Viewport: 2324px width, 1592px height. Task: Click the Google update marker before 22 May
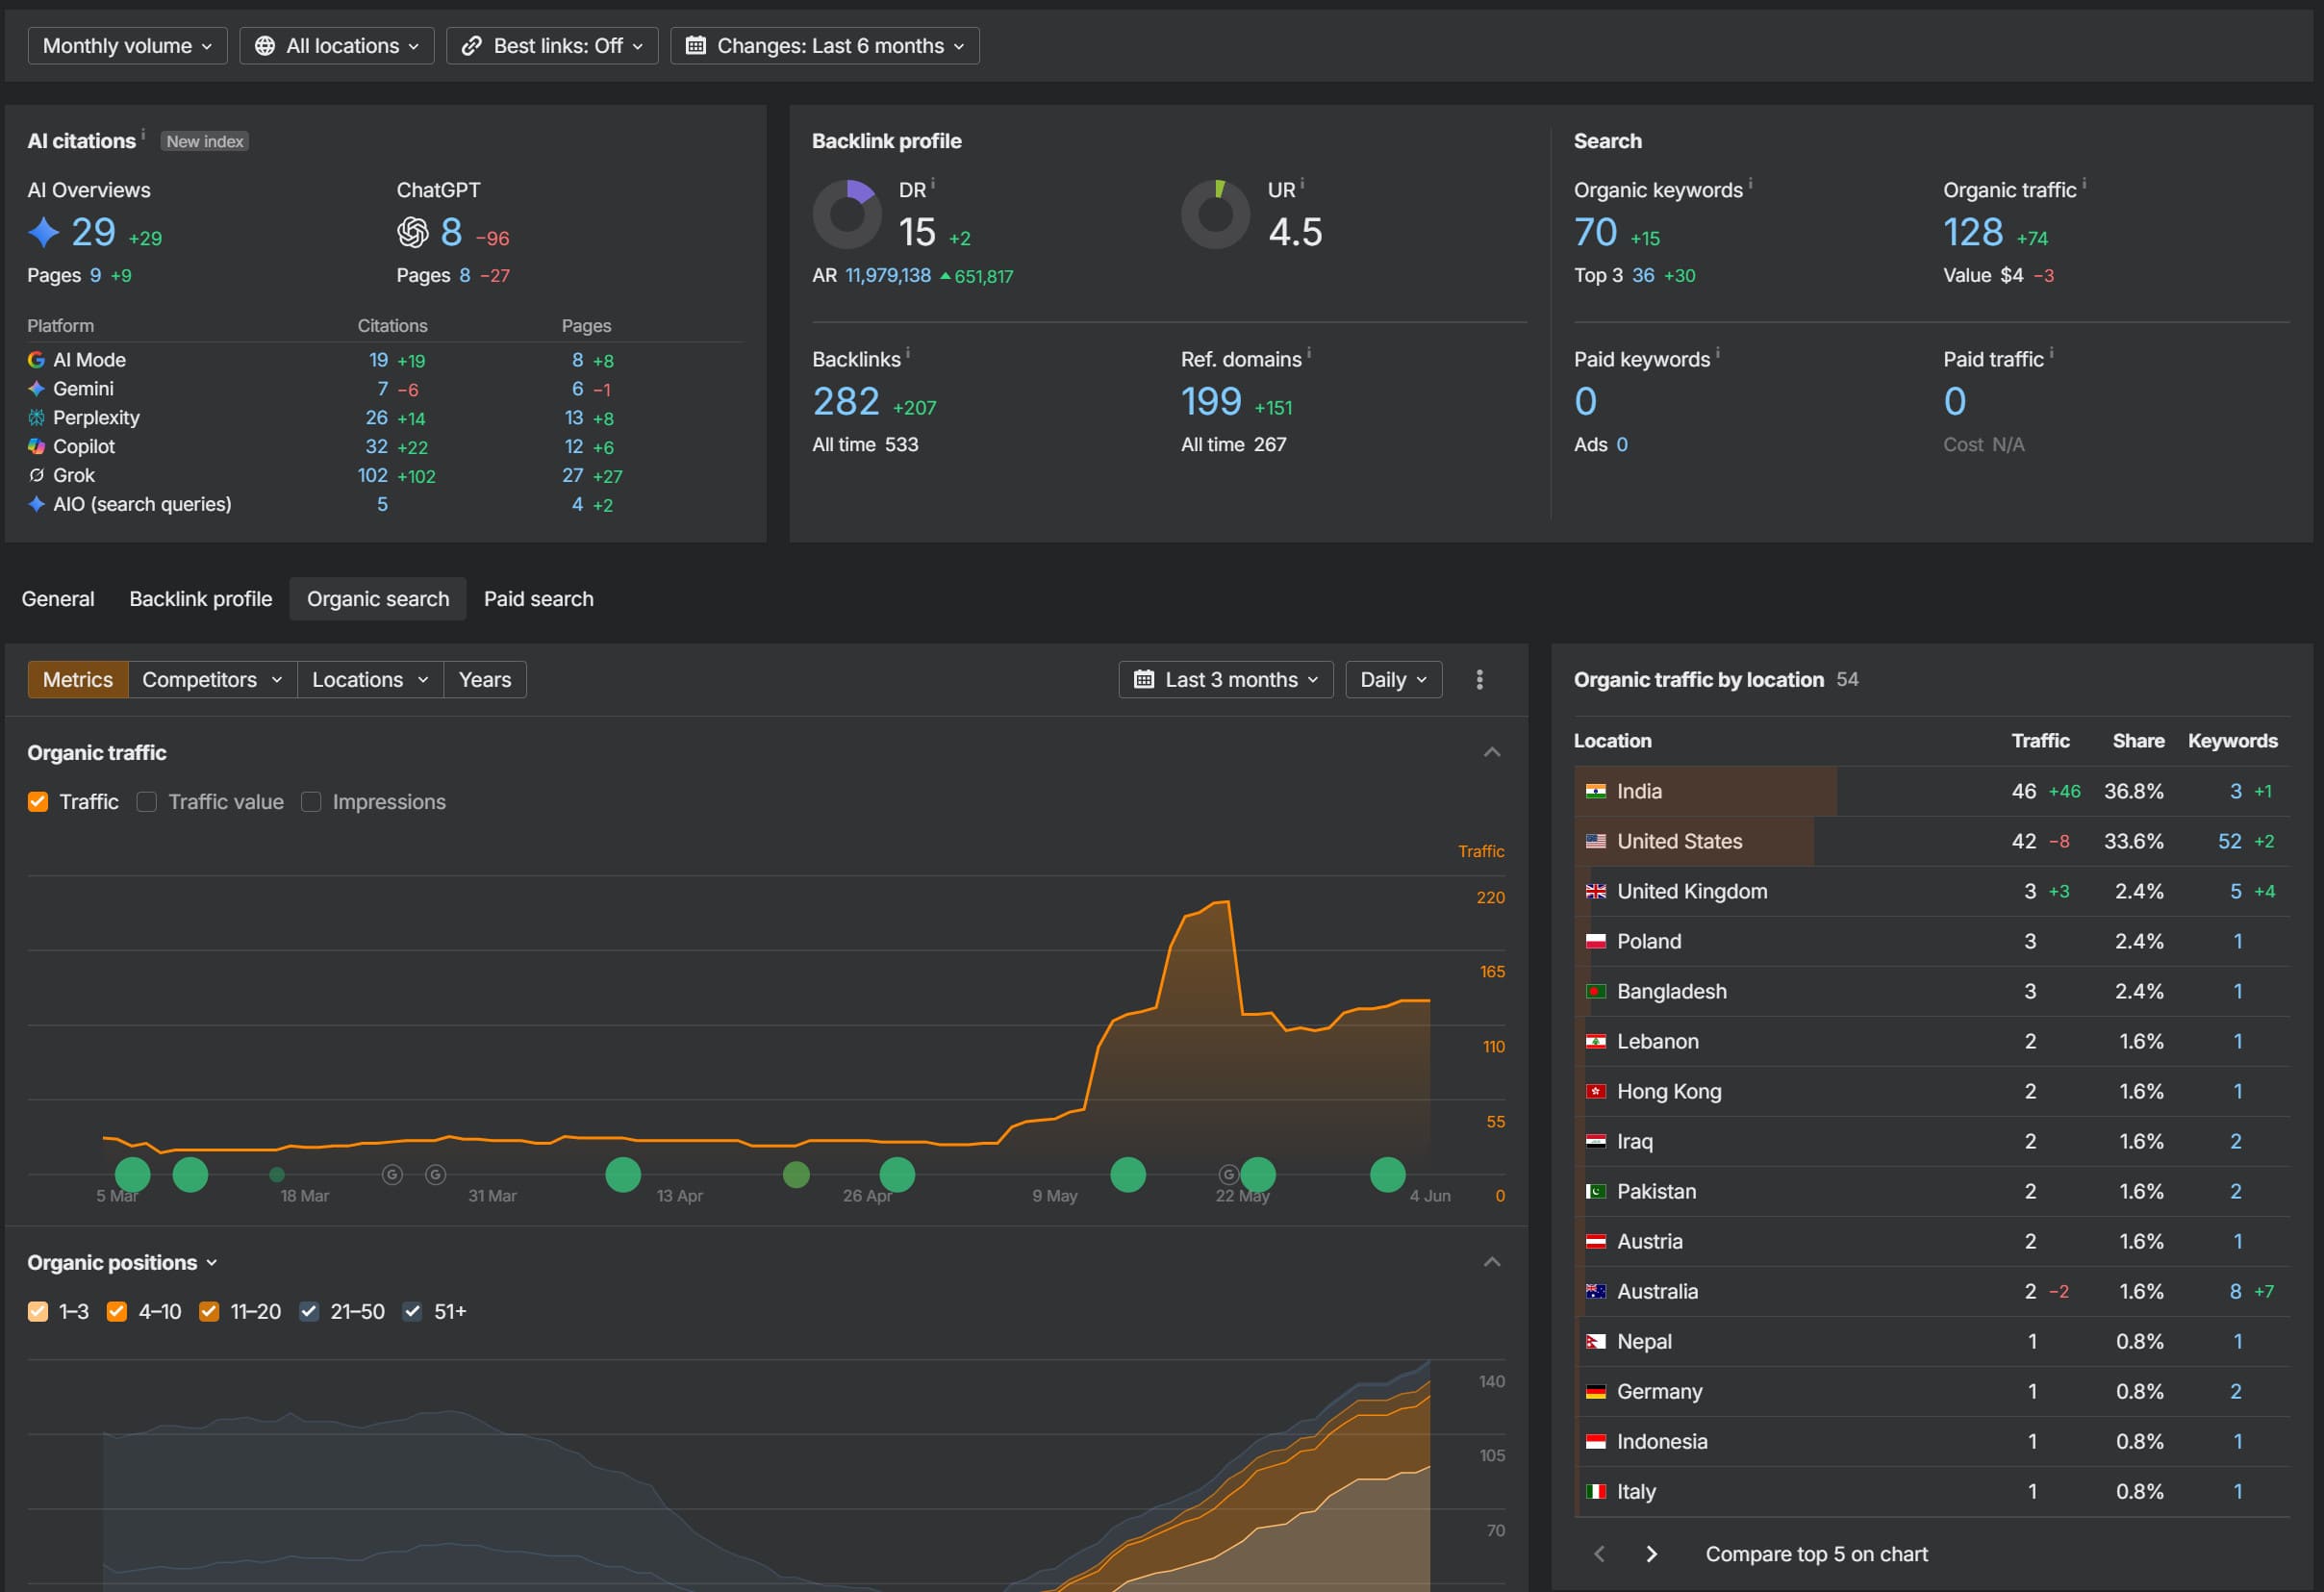[x=1228, y=1175]
